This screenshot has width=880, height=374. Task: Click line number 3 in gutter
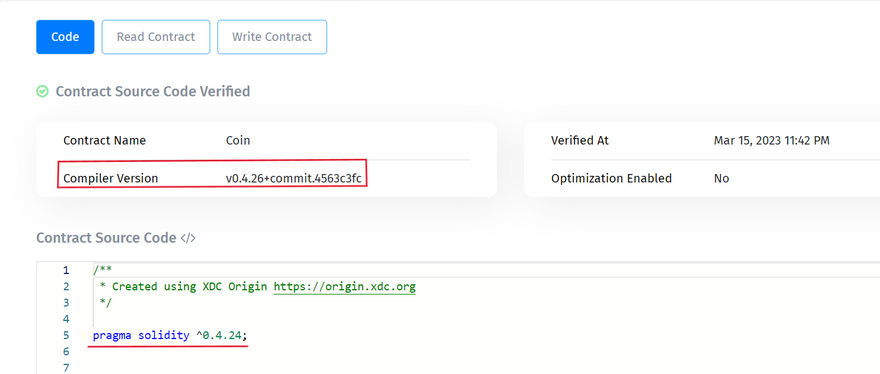coord(66,303)
